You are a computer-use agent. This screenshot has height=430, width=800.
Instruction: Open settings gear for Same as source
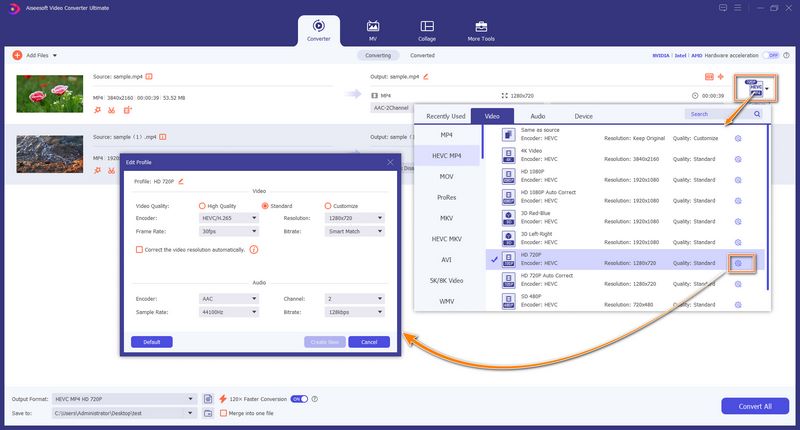tap(738, 138)
